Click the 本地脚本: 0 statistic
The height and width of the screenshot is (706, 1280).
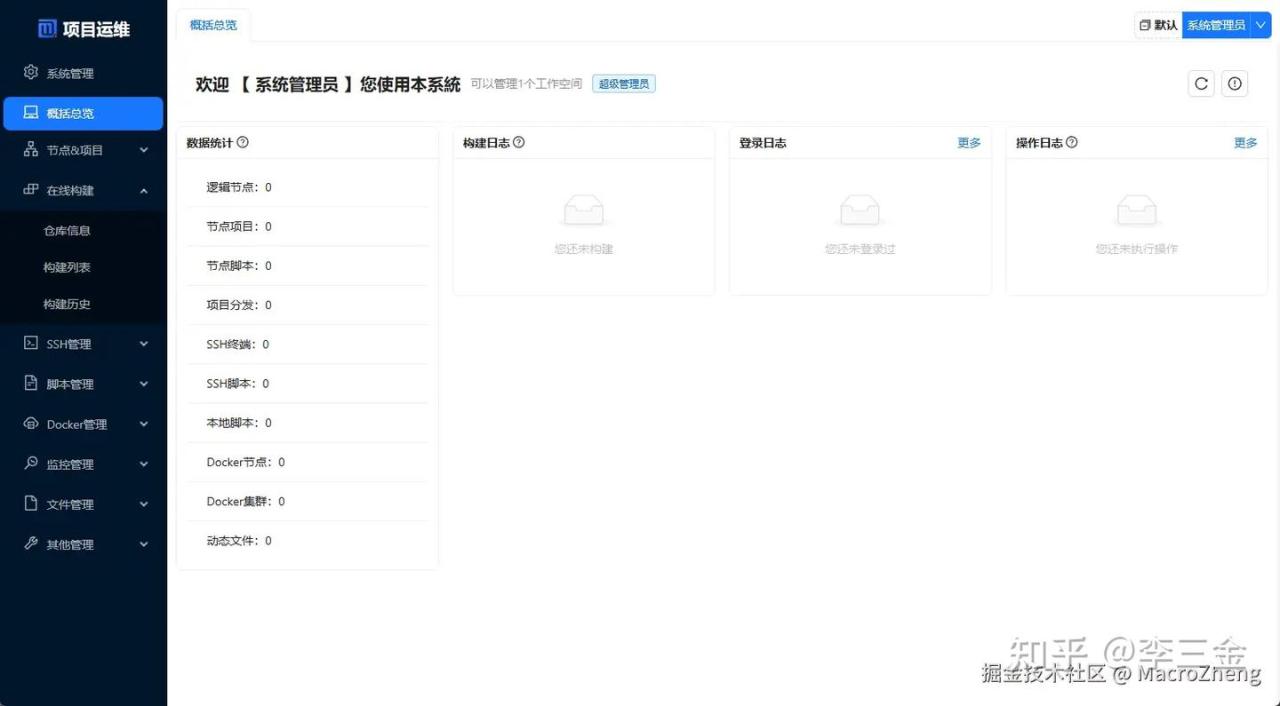click(239, 423)
